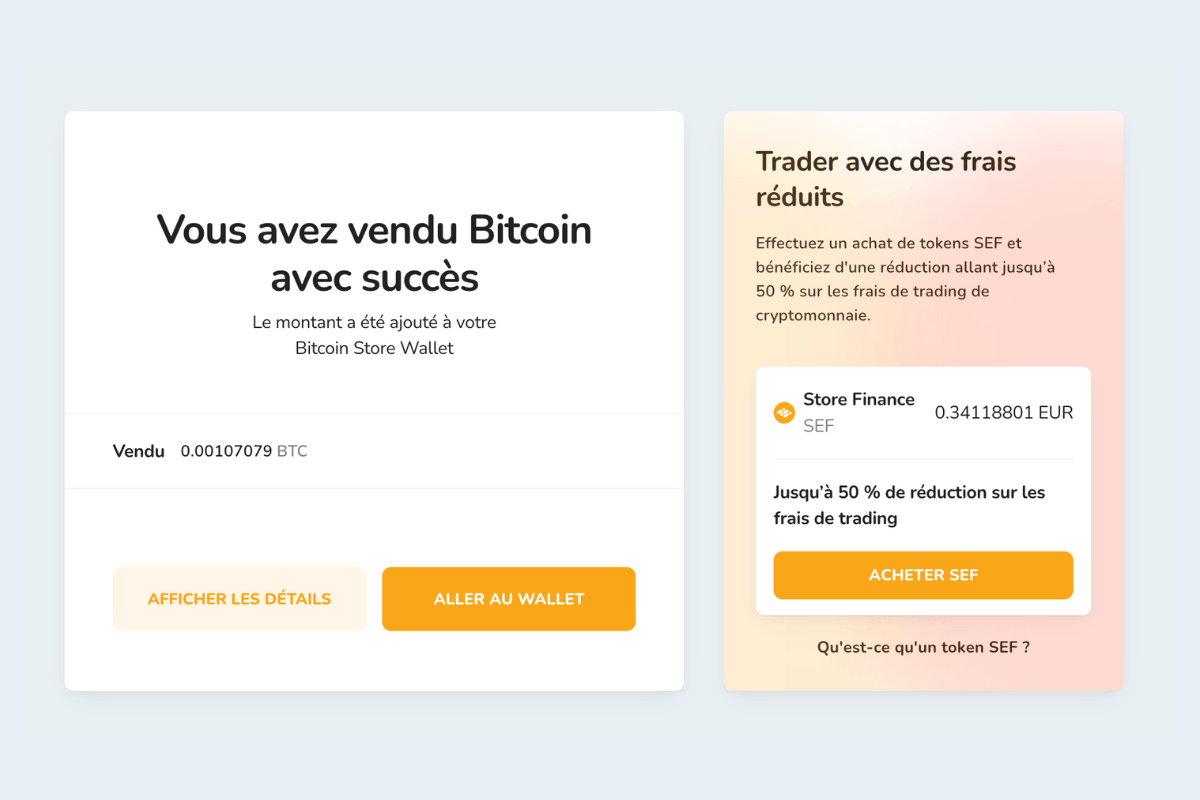The width and height of the screenshot is (1200, 800).
Task: Open the 'Qu'est-ce qu'un token SEF ?' link
Action: [922, 647]
